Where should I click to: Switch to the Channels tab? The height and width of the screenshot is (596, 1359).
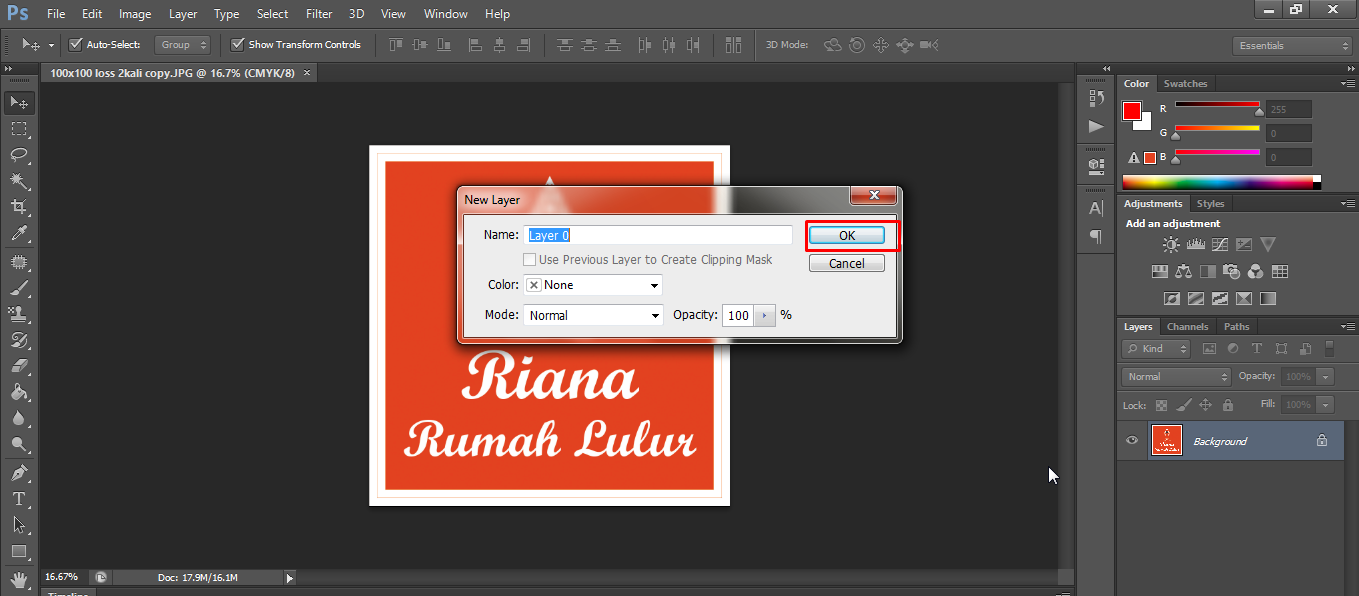tap(1187, 325)
